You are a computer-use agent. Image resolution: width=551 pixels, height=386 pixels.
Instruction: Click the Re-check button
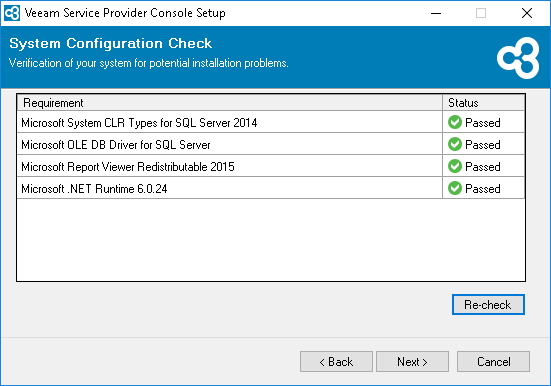click(488, 304)
